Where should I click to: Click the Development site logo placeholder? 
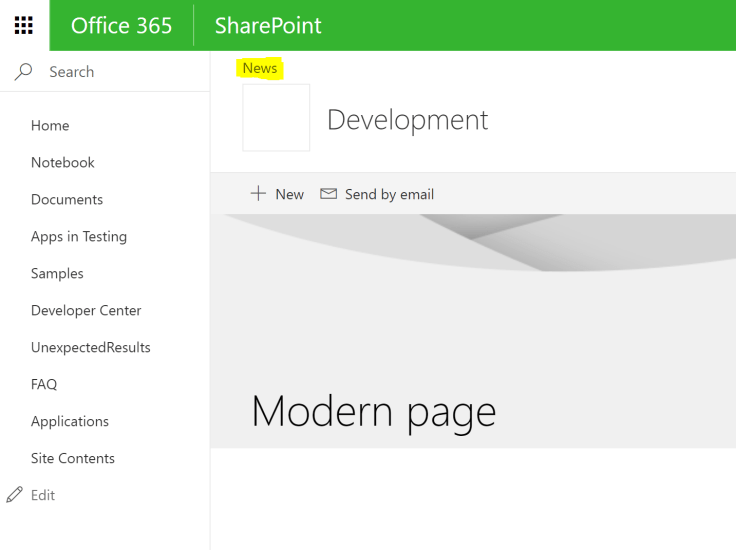[276, 118]
